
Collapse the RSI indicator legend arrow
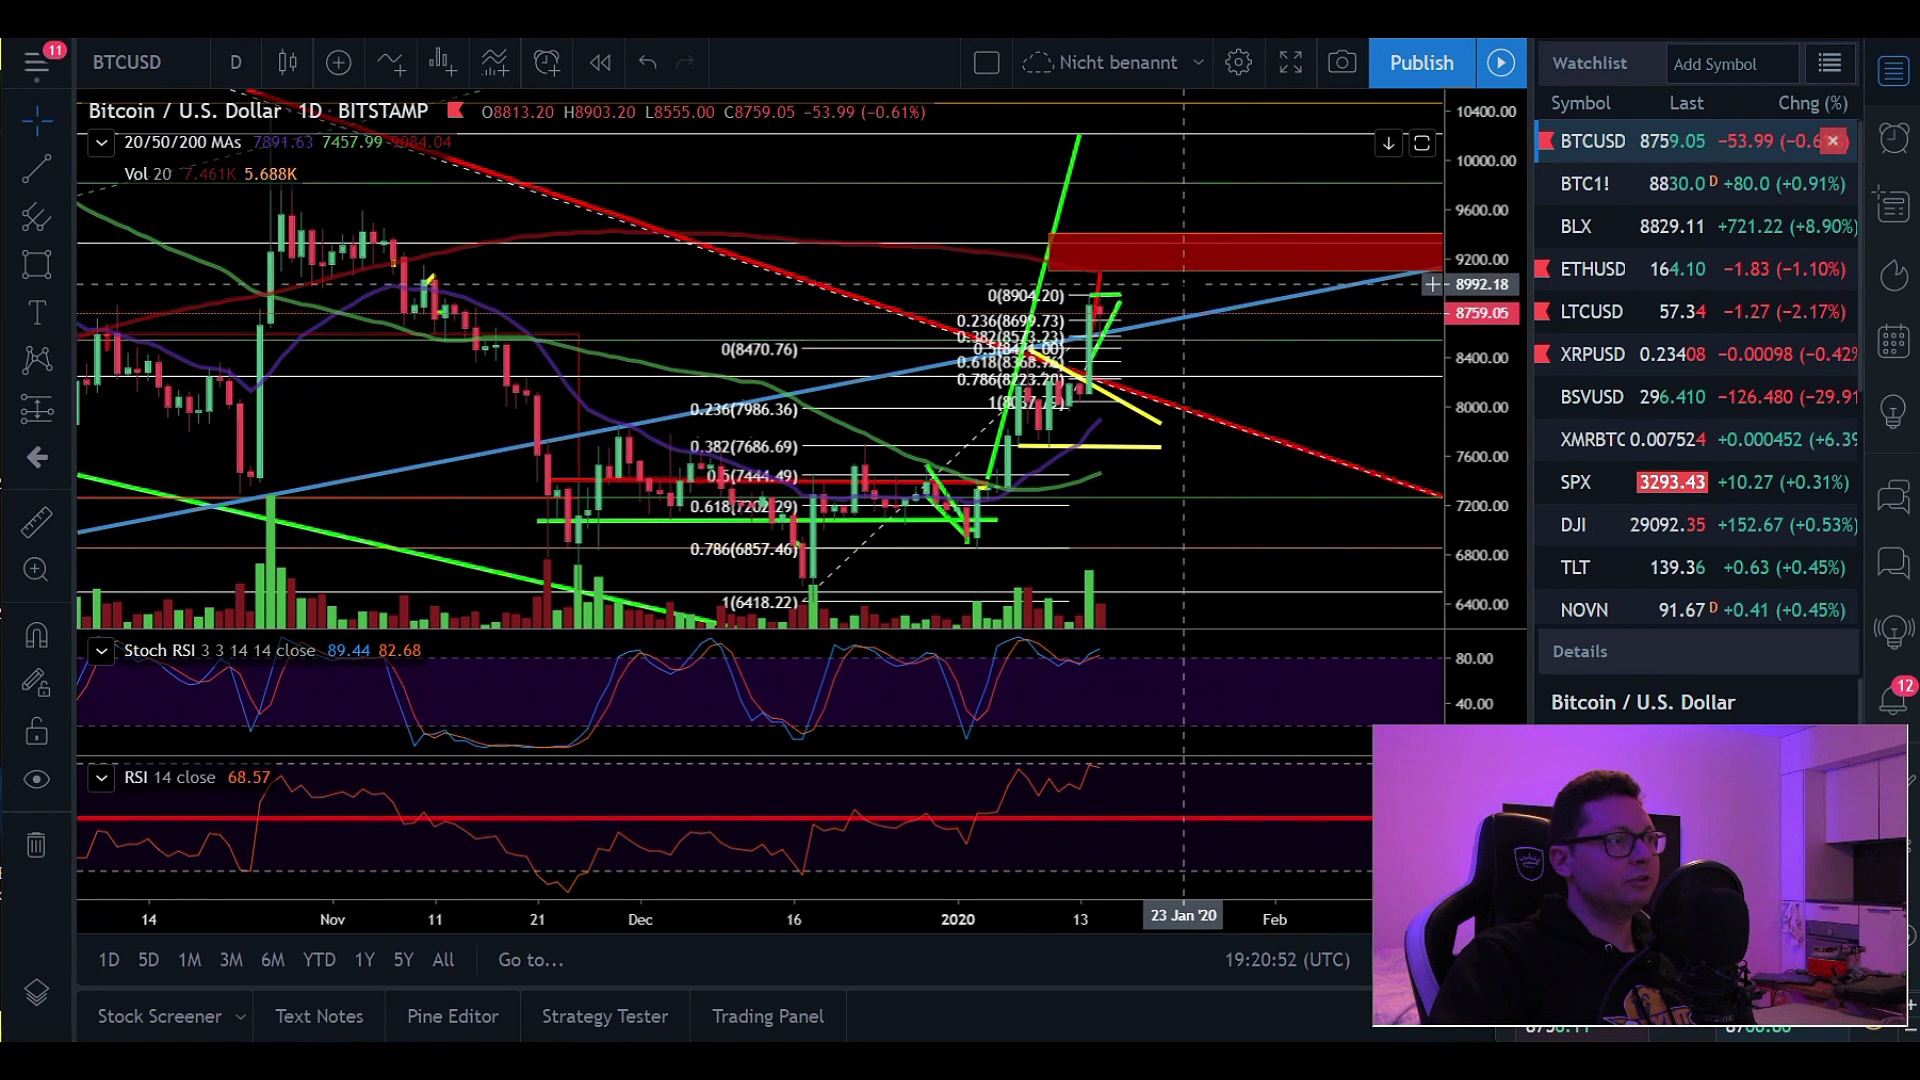click(101, 778)
